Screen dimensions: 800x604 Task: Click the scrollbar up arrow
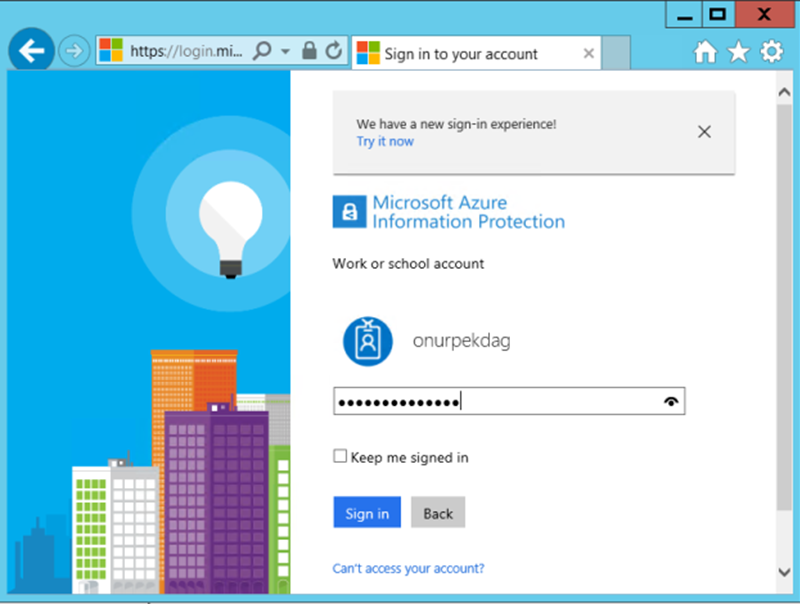(x=784, y=92)
